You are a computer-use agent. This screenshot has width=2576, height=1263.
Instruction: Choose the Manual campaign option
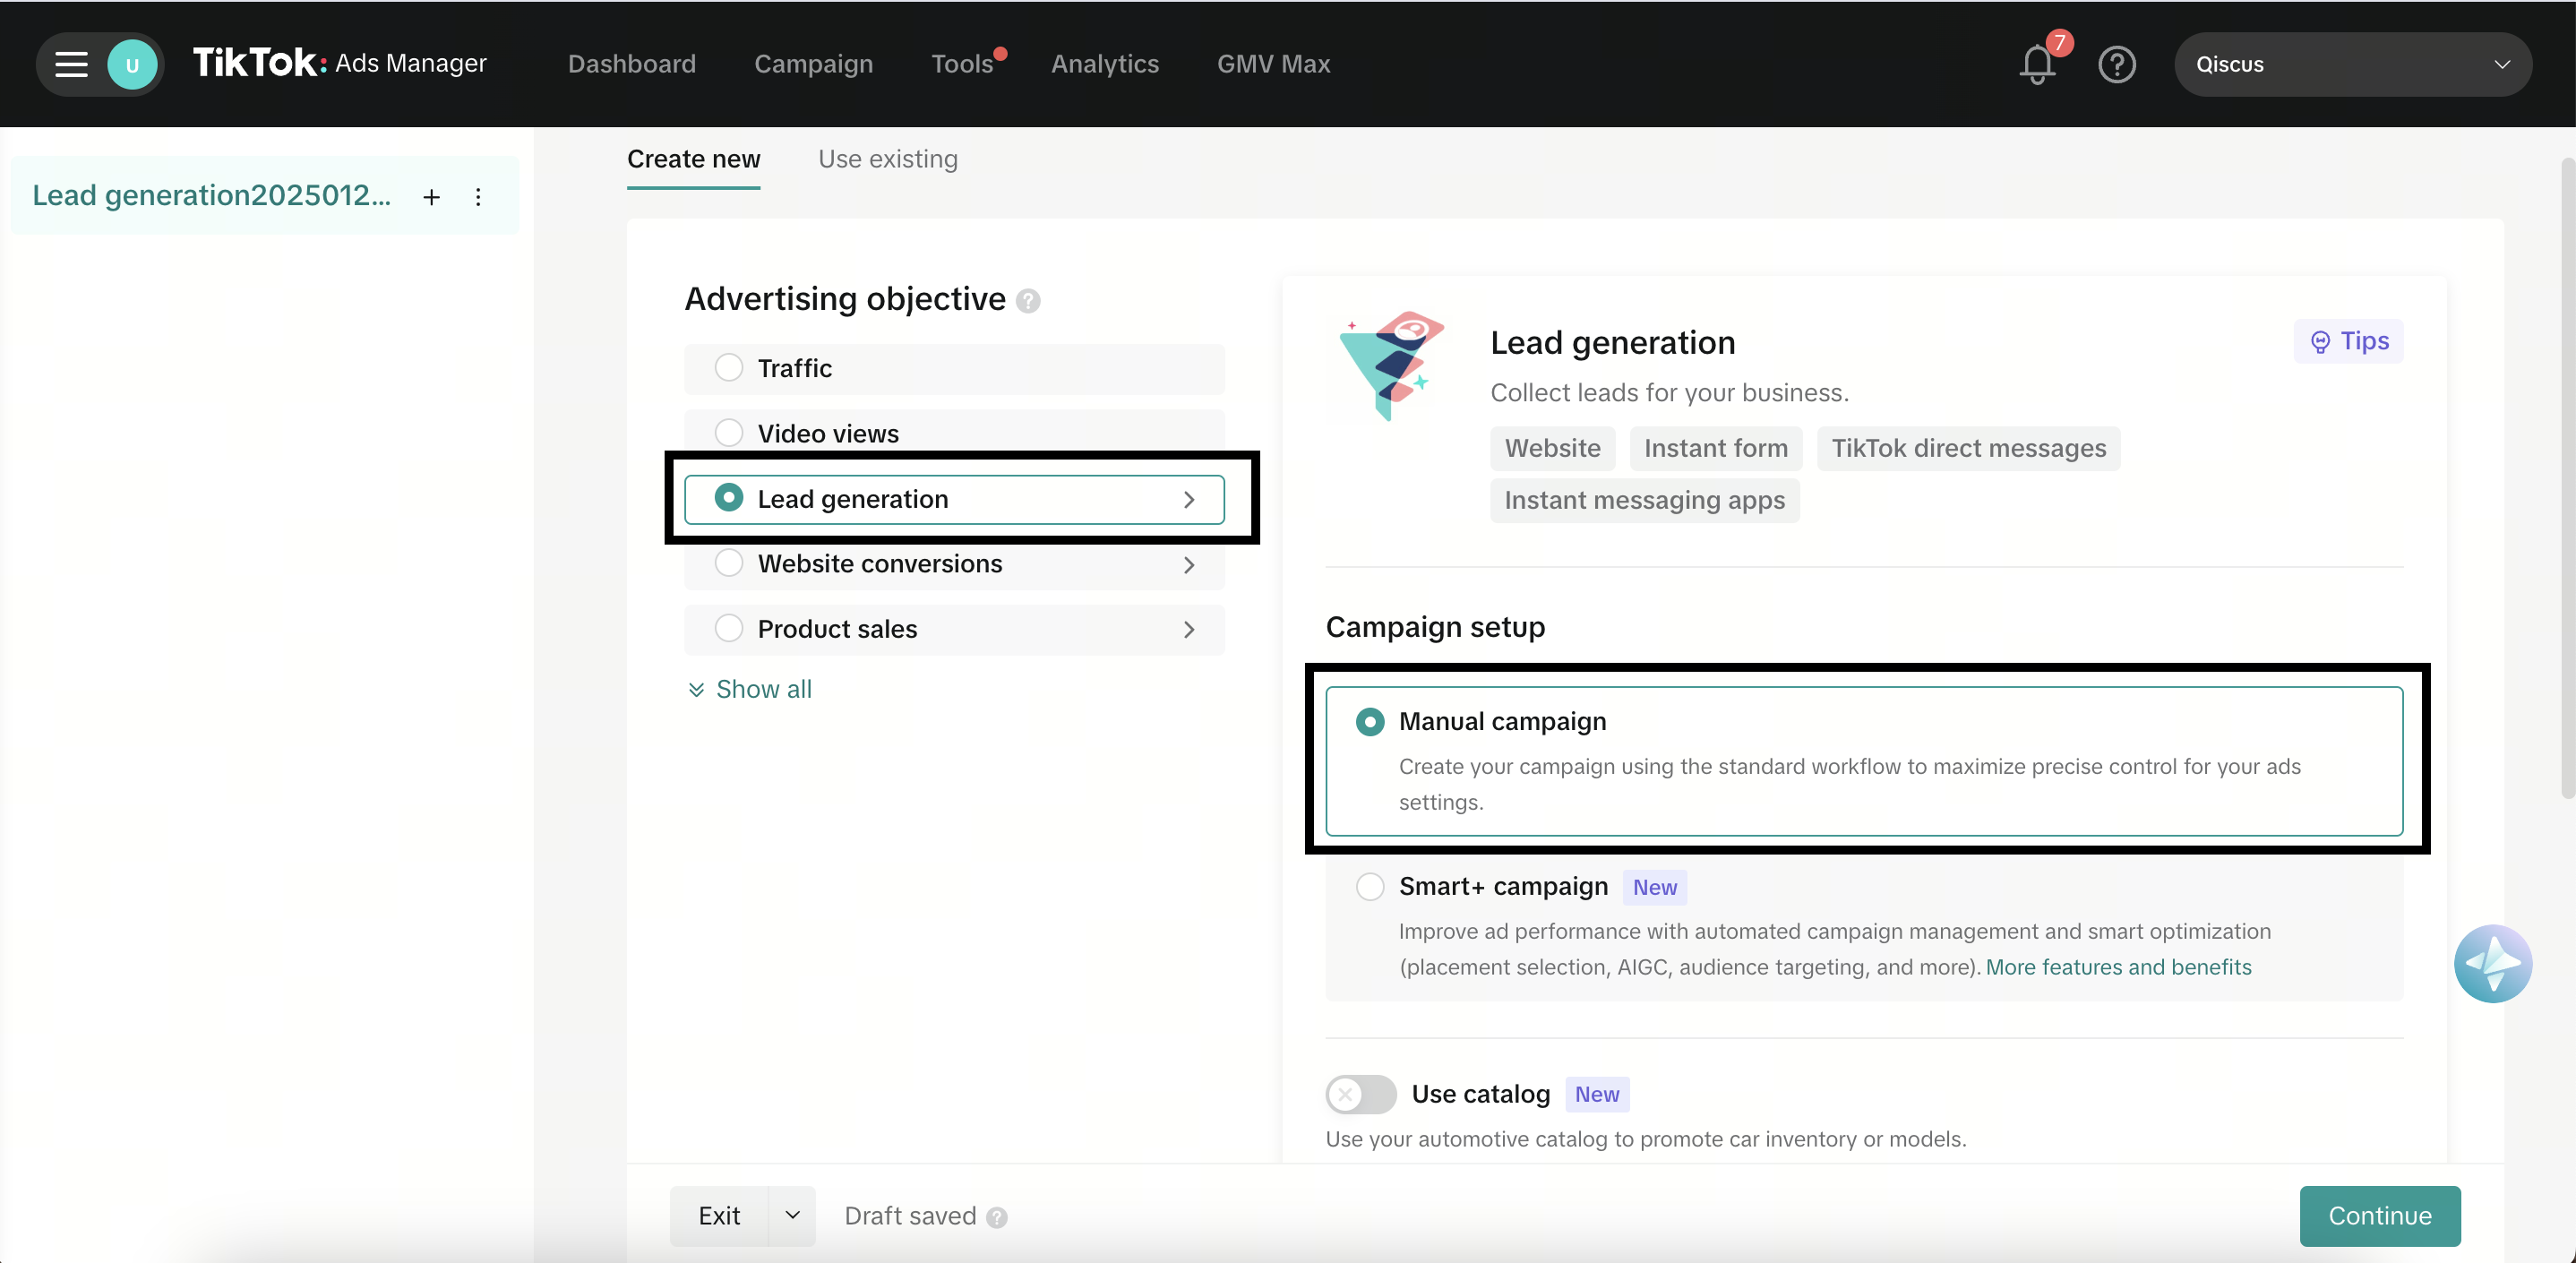(1863, 760)
